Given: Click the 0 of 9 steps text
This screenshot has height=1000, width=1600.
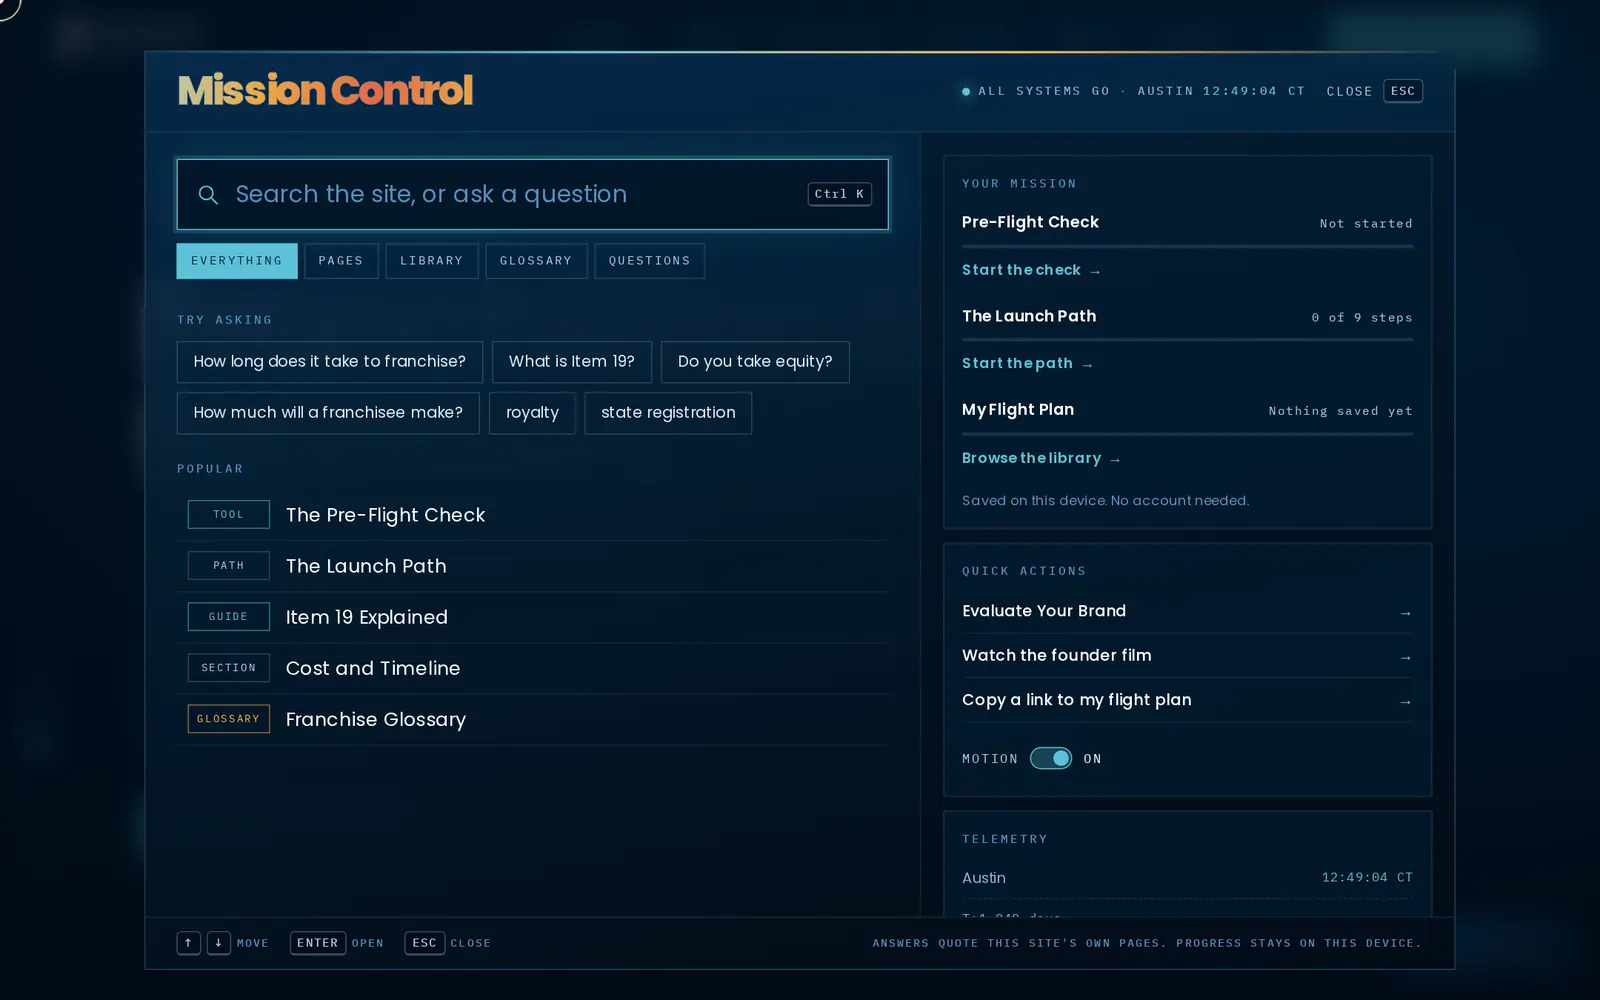Looking at the screenshot, I should pyautogui.click(x=1362, y=318).
